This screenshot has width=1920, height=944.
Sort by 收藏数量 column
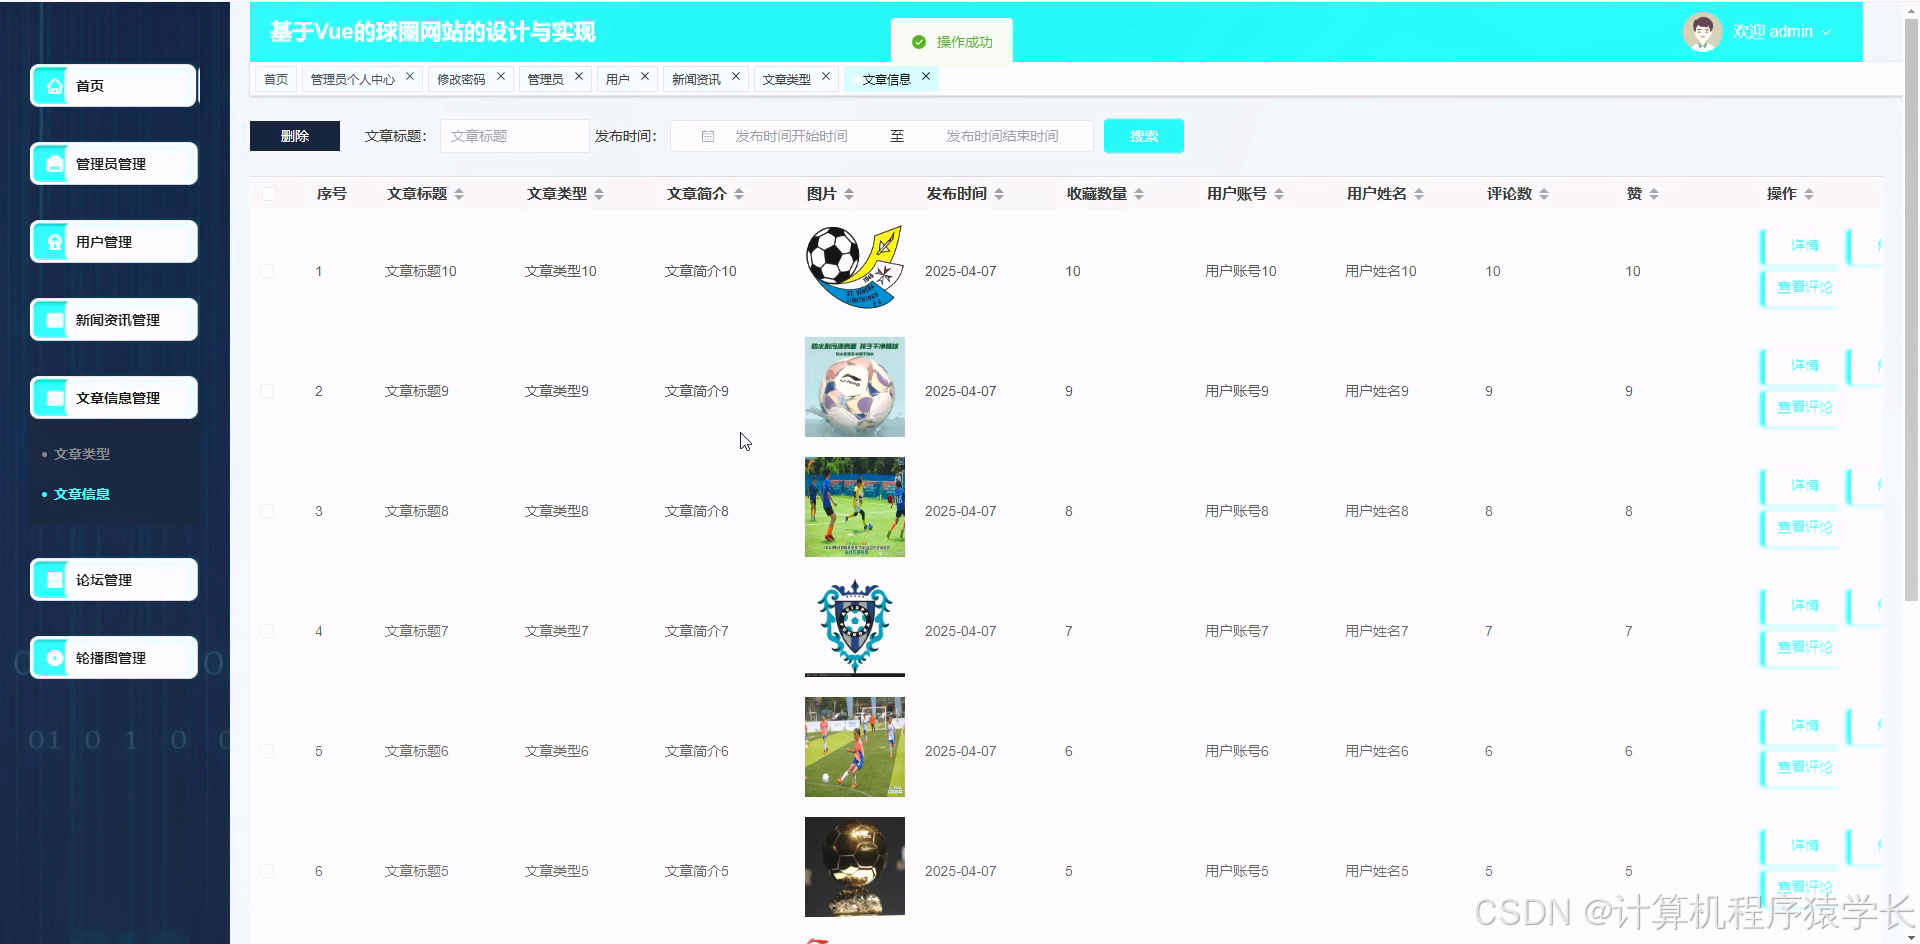pos(1139,194)
